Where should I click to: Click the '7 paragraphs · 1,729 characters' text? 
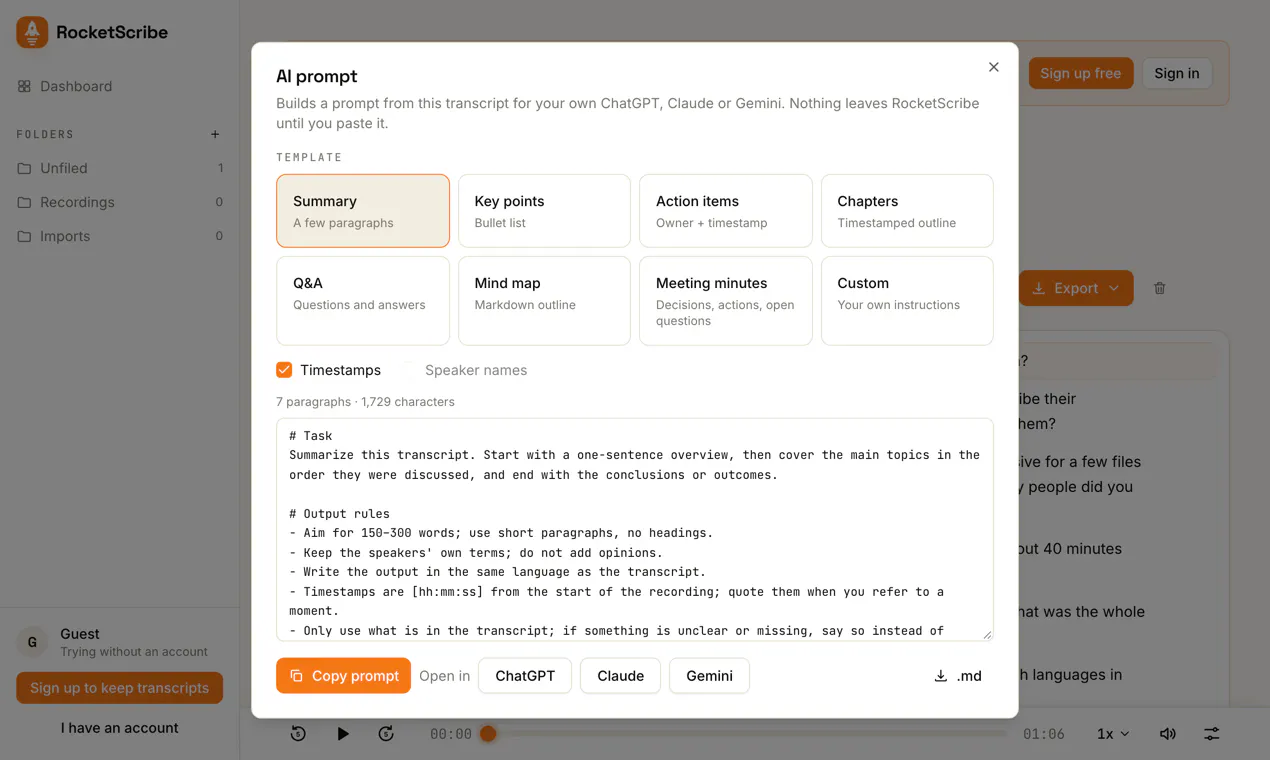click(365, 402)
